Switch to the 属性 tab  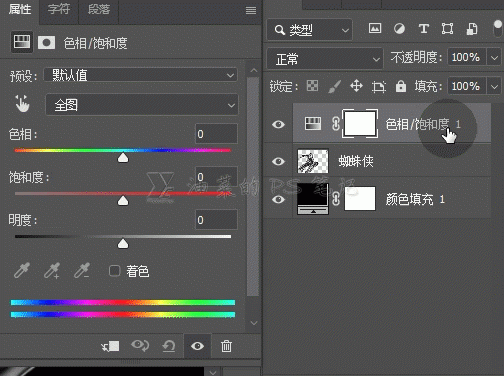point(20,10)
